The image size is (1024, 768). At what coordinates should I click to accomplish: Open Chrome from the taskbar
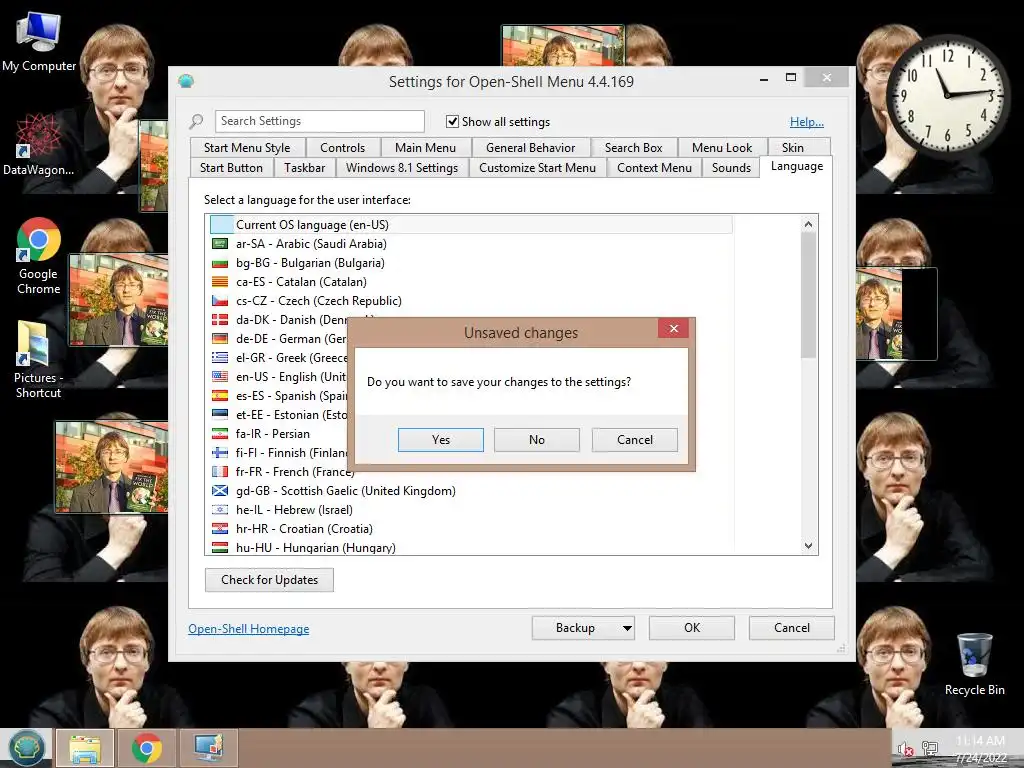[x=147, y=748]
